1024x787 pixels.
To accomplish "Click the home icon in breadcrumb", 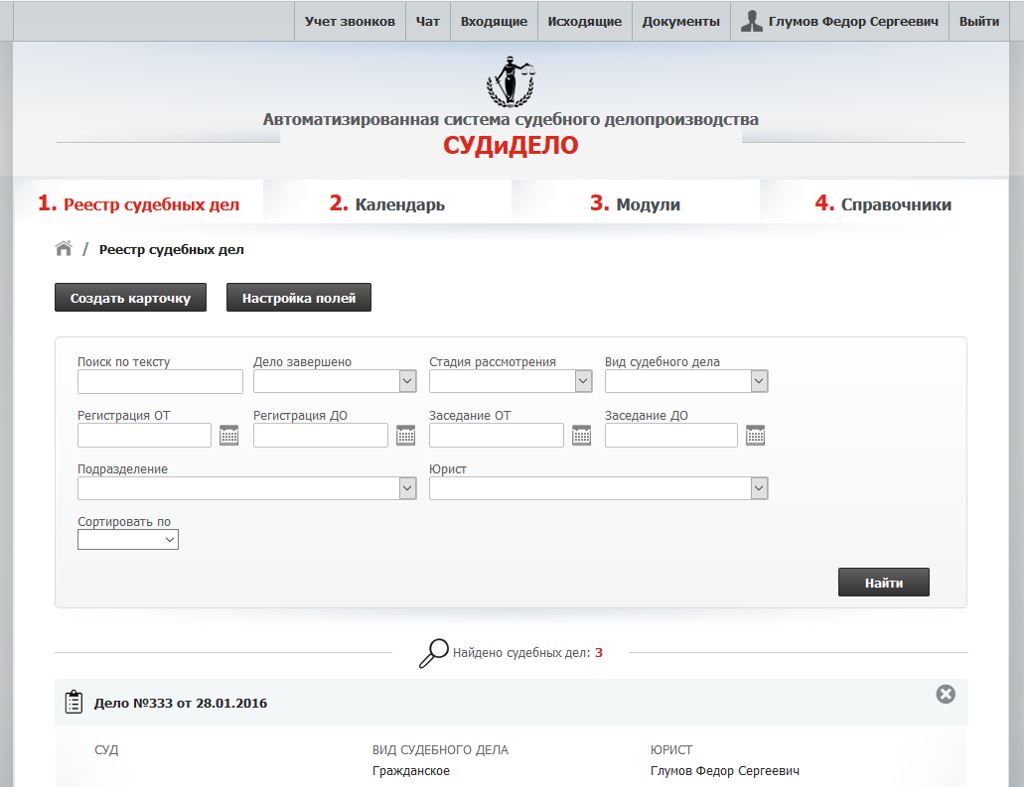I will [x=64, y=249].
